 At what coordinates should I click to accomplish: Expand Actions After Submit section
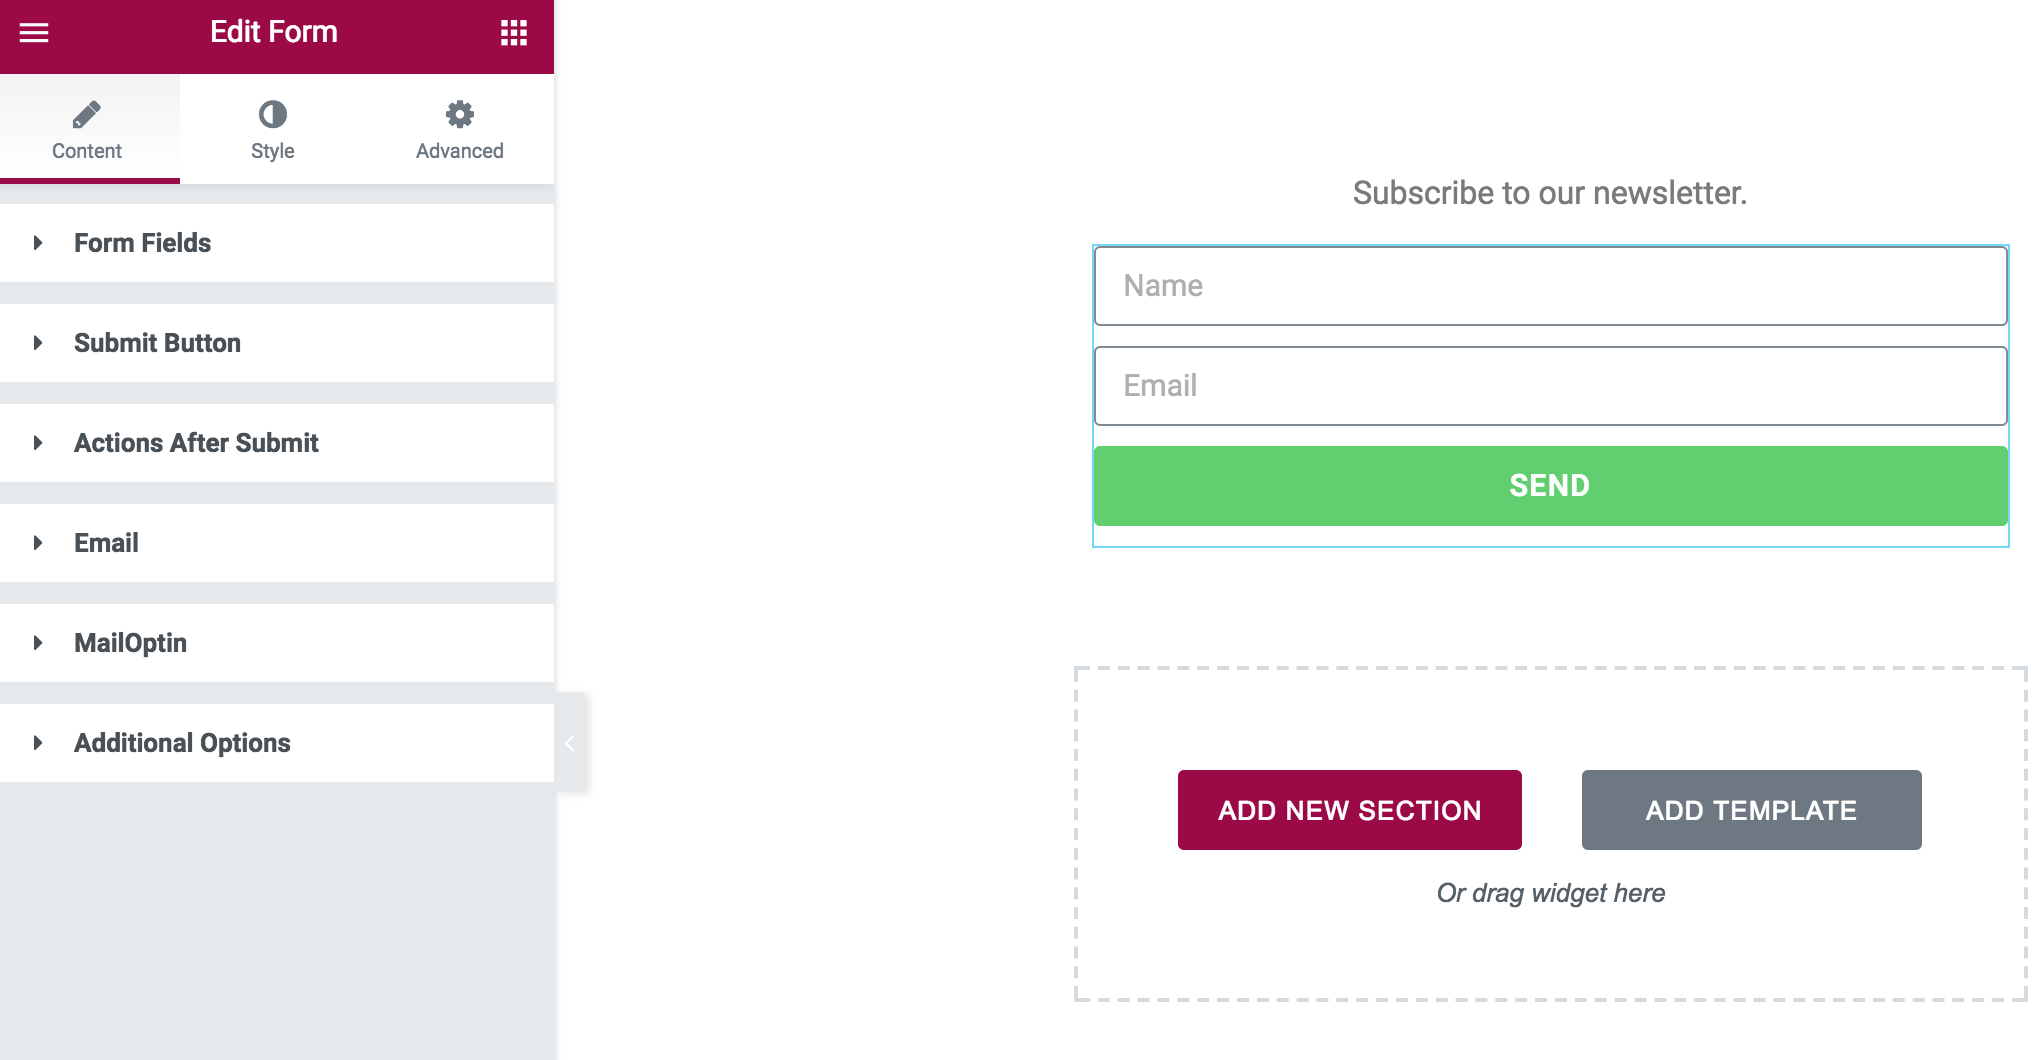196,443
